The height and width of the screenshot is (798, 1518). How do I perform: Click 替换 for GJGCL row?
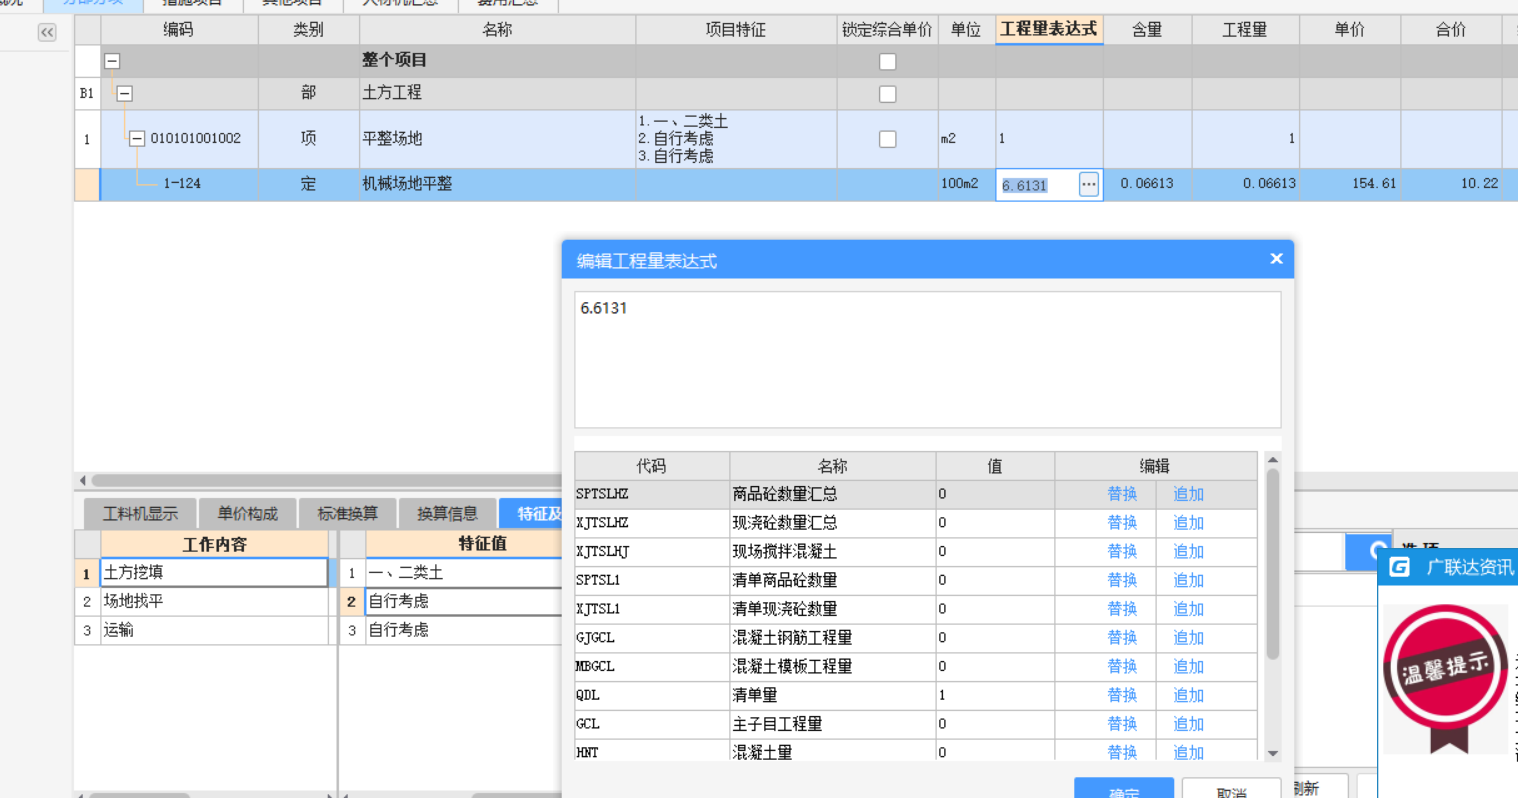coord(1122,638)
